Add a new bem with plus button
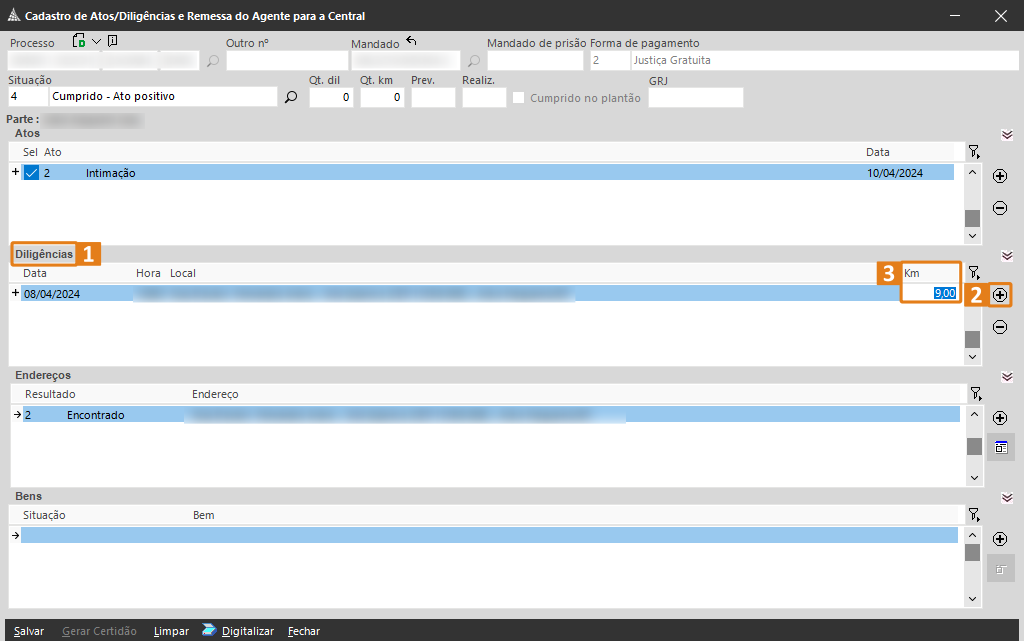The image size is (1024, 641). pos(999,539)
